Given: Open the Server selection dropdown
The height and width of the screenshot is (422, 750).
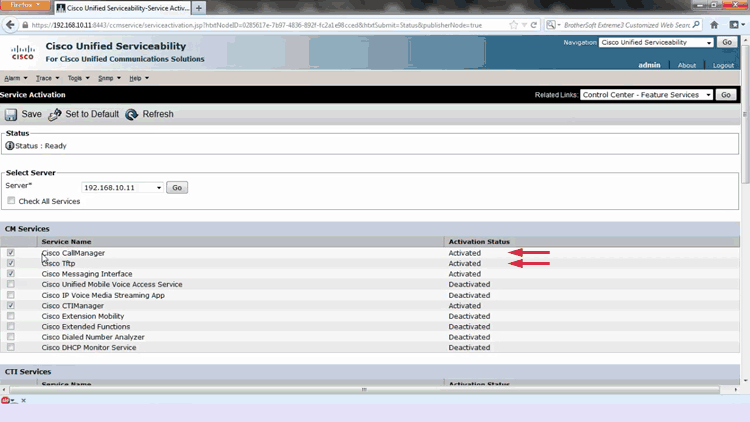Looking at the screenshot, I should coord(122,188).
